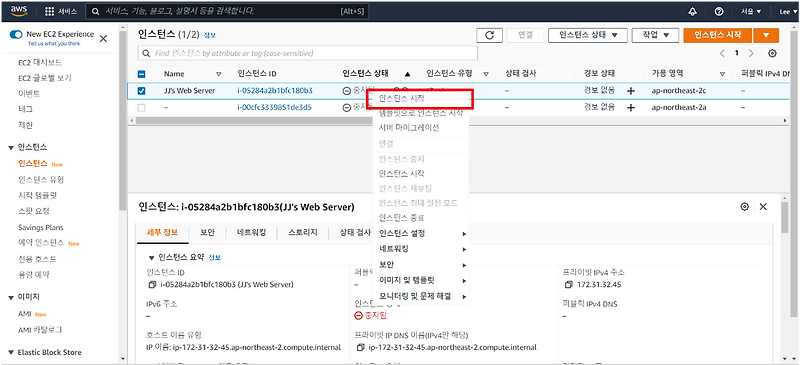Screen dimensions: 800x365
Task: Open EC2 대시보드 in sidebar
Action: [x=40, y=62]
